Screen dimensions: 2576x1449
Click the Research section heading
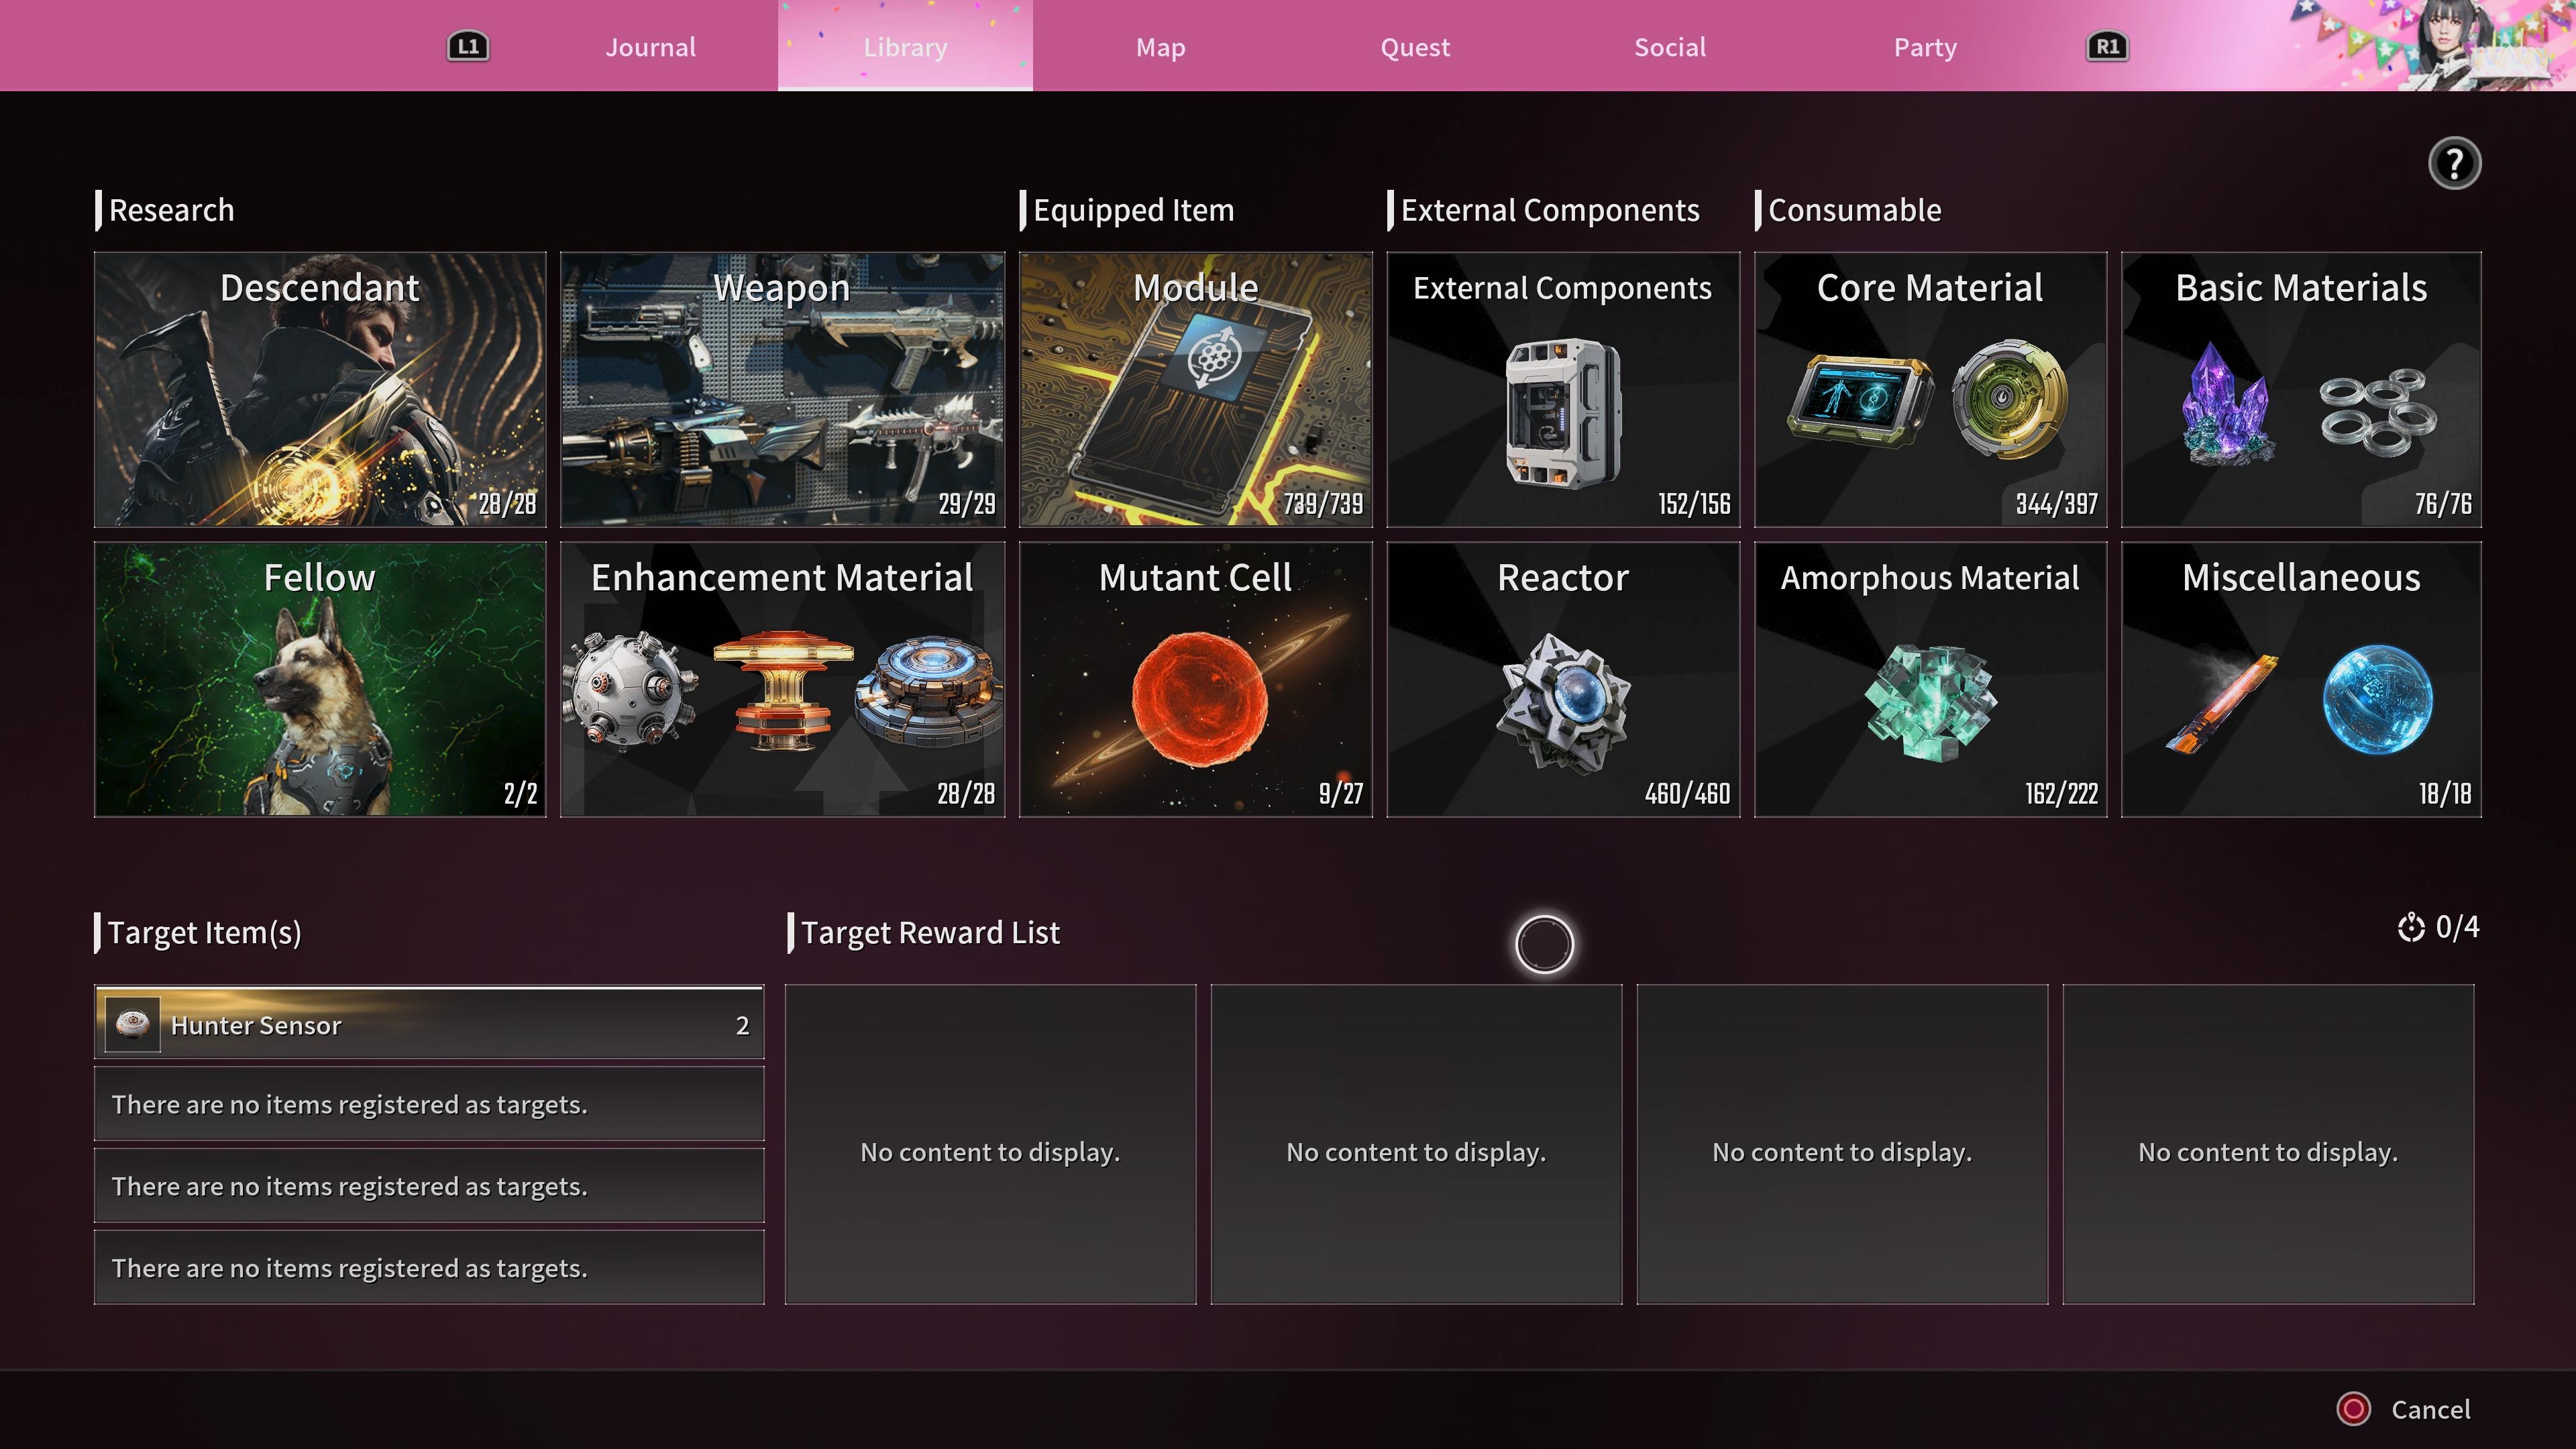[171, 210]
